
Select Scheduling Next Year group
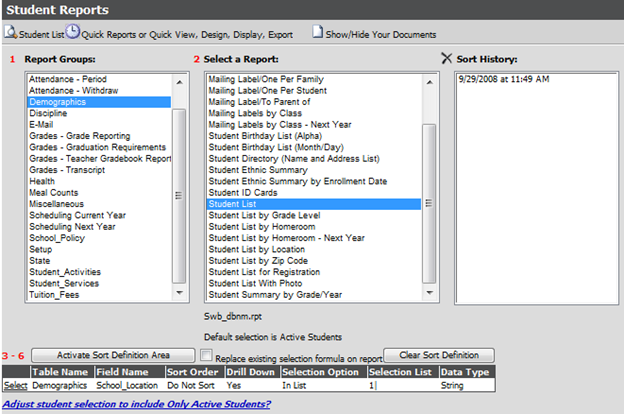[99, 227]
